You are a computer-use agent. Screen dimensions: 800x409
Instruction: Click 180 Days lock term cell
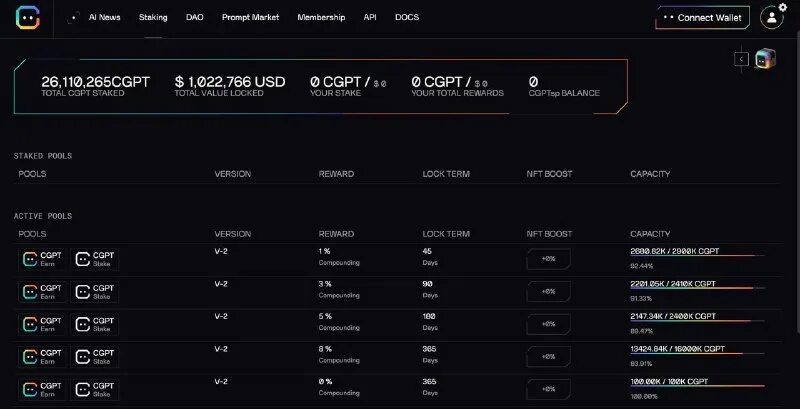(x=430, y=322)
